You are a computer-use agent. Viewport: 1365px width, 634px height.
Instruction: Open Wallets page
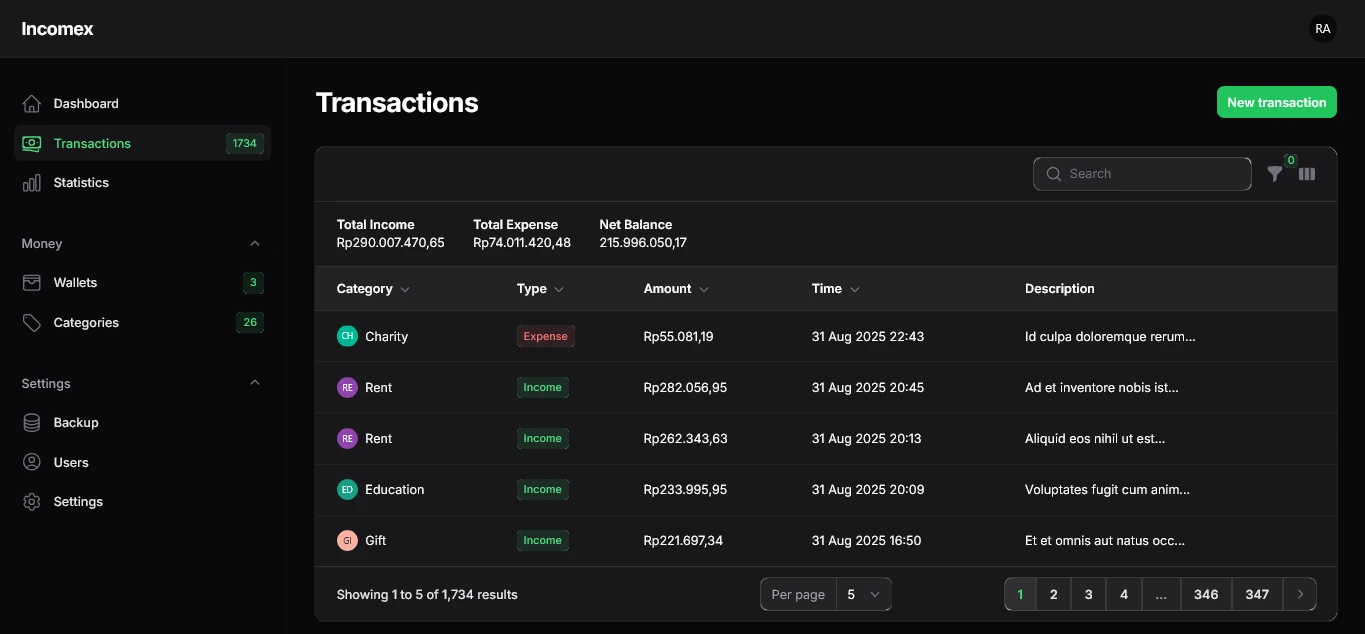[x=142, y=283]
